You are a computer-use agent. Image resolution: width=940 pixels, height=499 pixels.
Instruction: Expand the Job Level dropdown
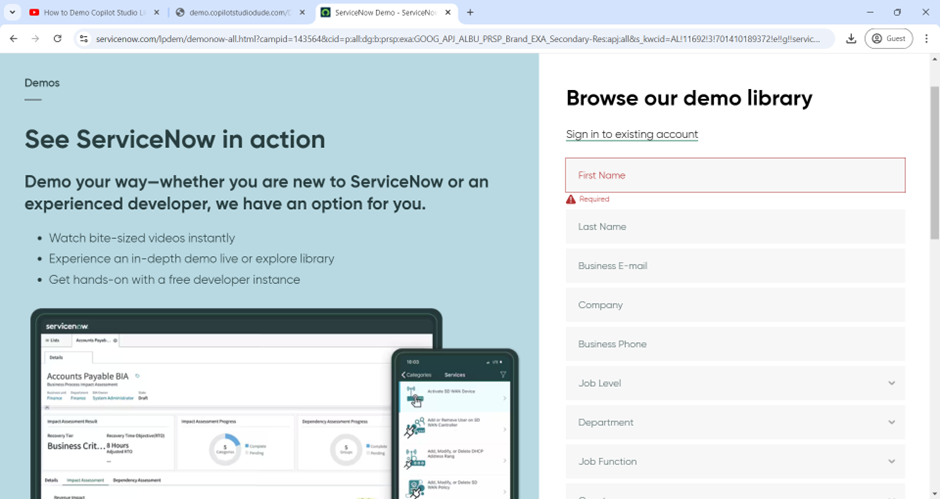tap(735, 383)
